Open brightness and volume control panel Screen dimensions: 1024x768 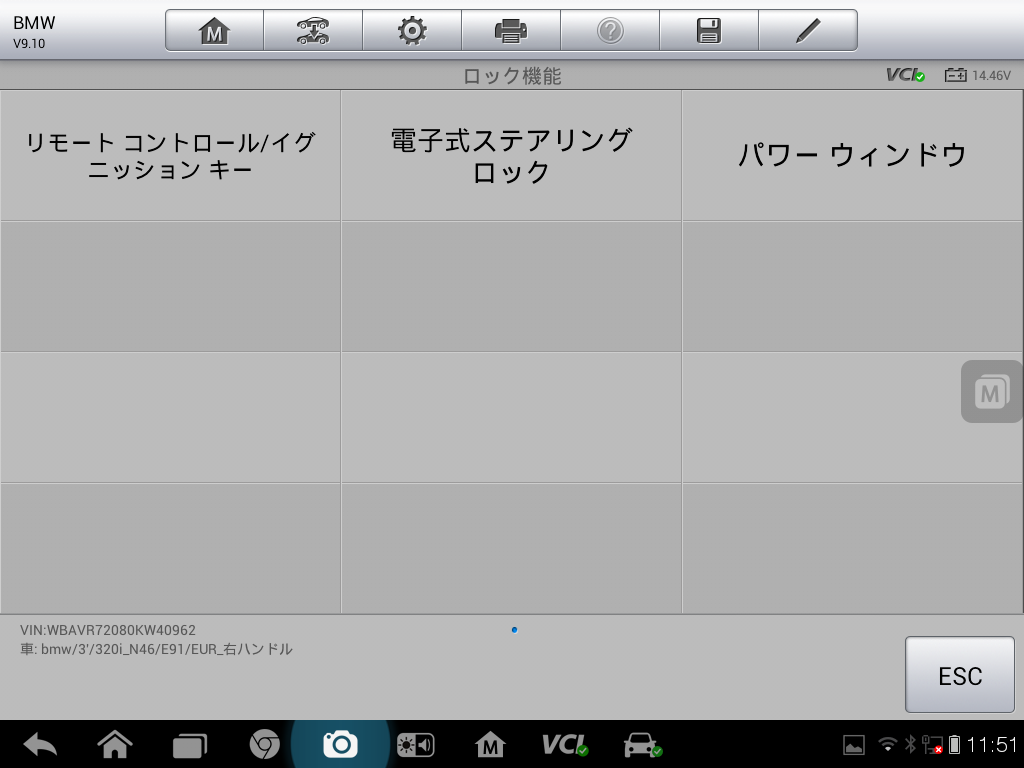[x=414, y=744]
